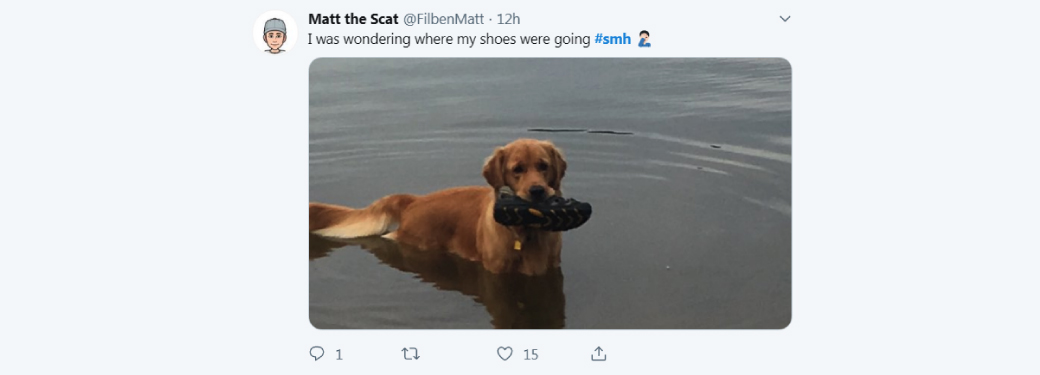
Task: Retweet the post using the arrows icon
Action: [411, 354]
